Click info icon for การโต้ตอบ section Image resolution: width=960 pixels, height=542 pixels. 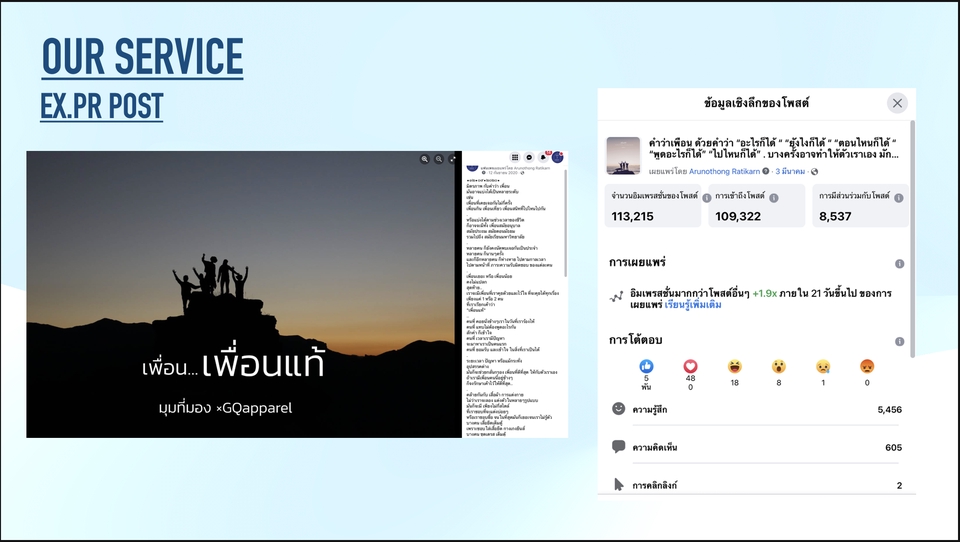(x=899, y=342)
